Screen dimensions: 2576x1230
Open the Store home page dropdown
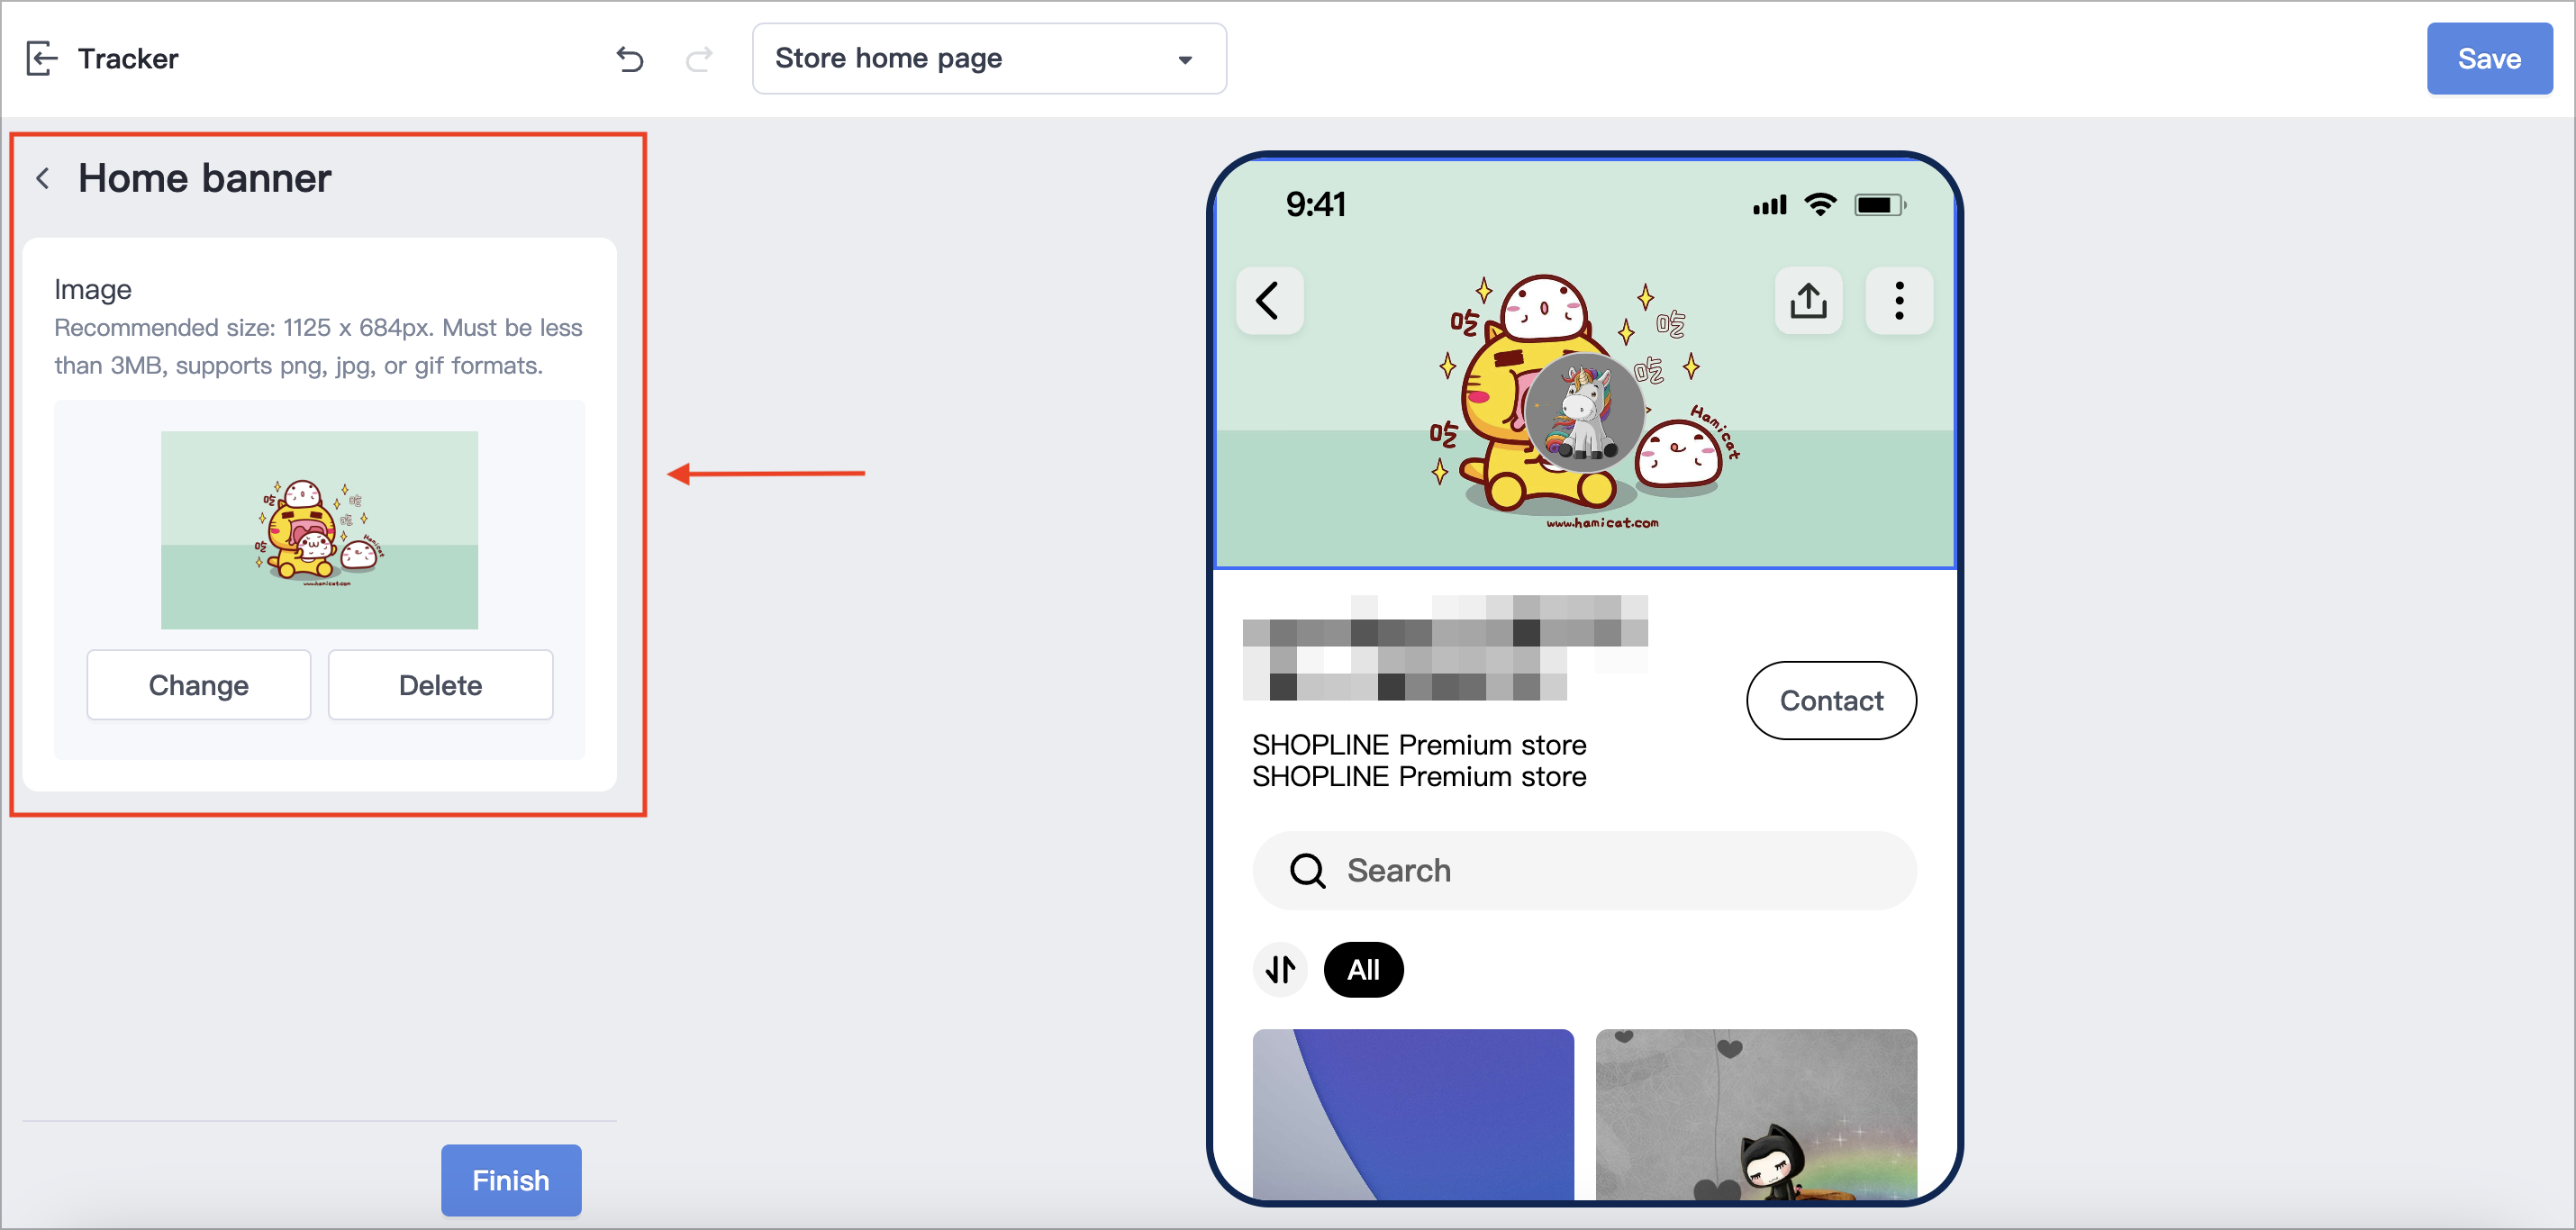(x=989, y=59)
